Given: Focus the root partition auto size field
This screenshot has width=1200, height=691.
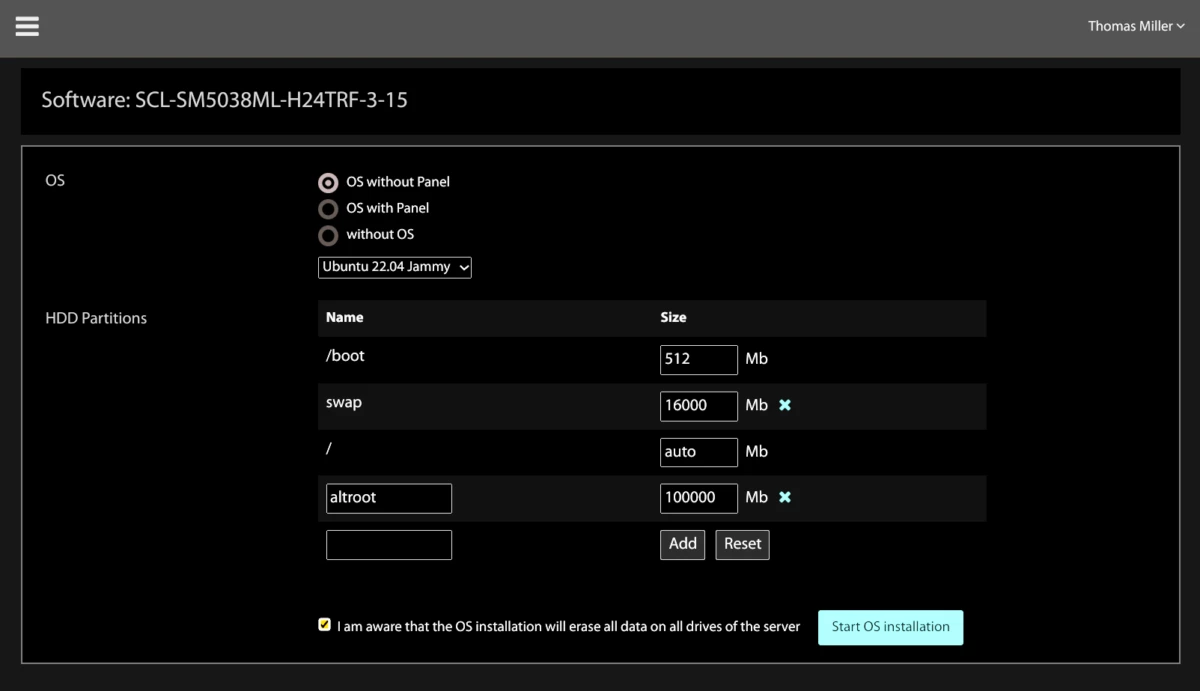Looking at the screenshot, I should click(x=698, y=452).
